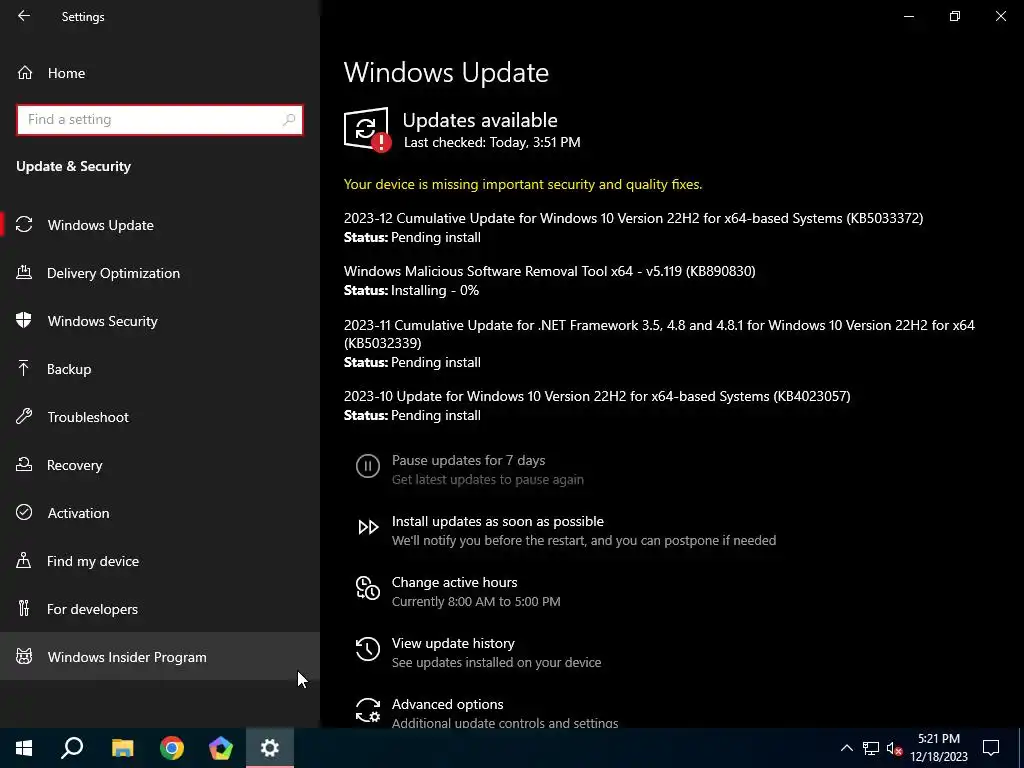Viewport: 1024px width, 768px height.
Task: Click the network tray icon
Action: 871,748
